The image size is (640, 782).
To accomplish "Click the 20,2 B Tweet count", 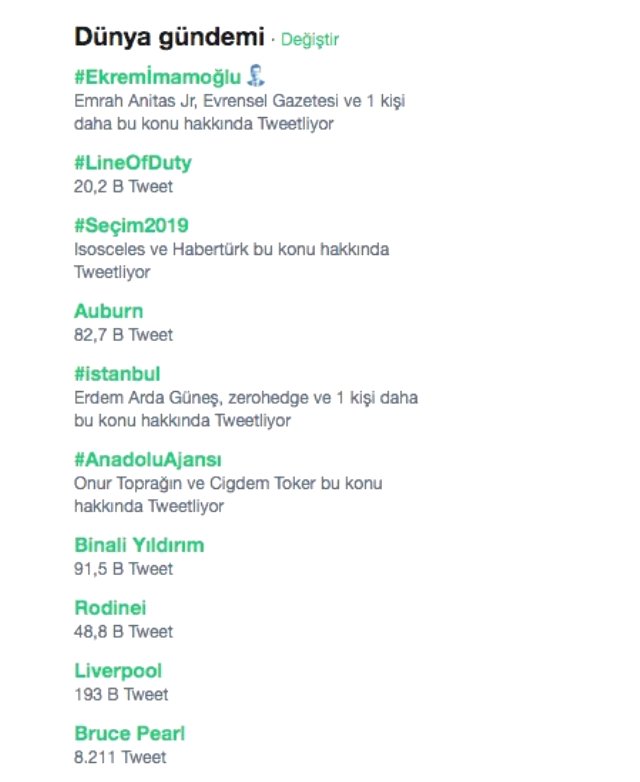I will (x=123, y=186).
